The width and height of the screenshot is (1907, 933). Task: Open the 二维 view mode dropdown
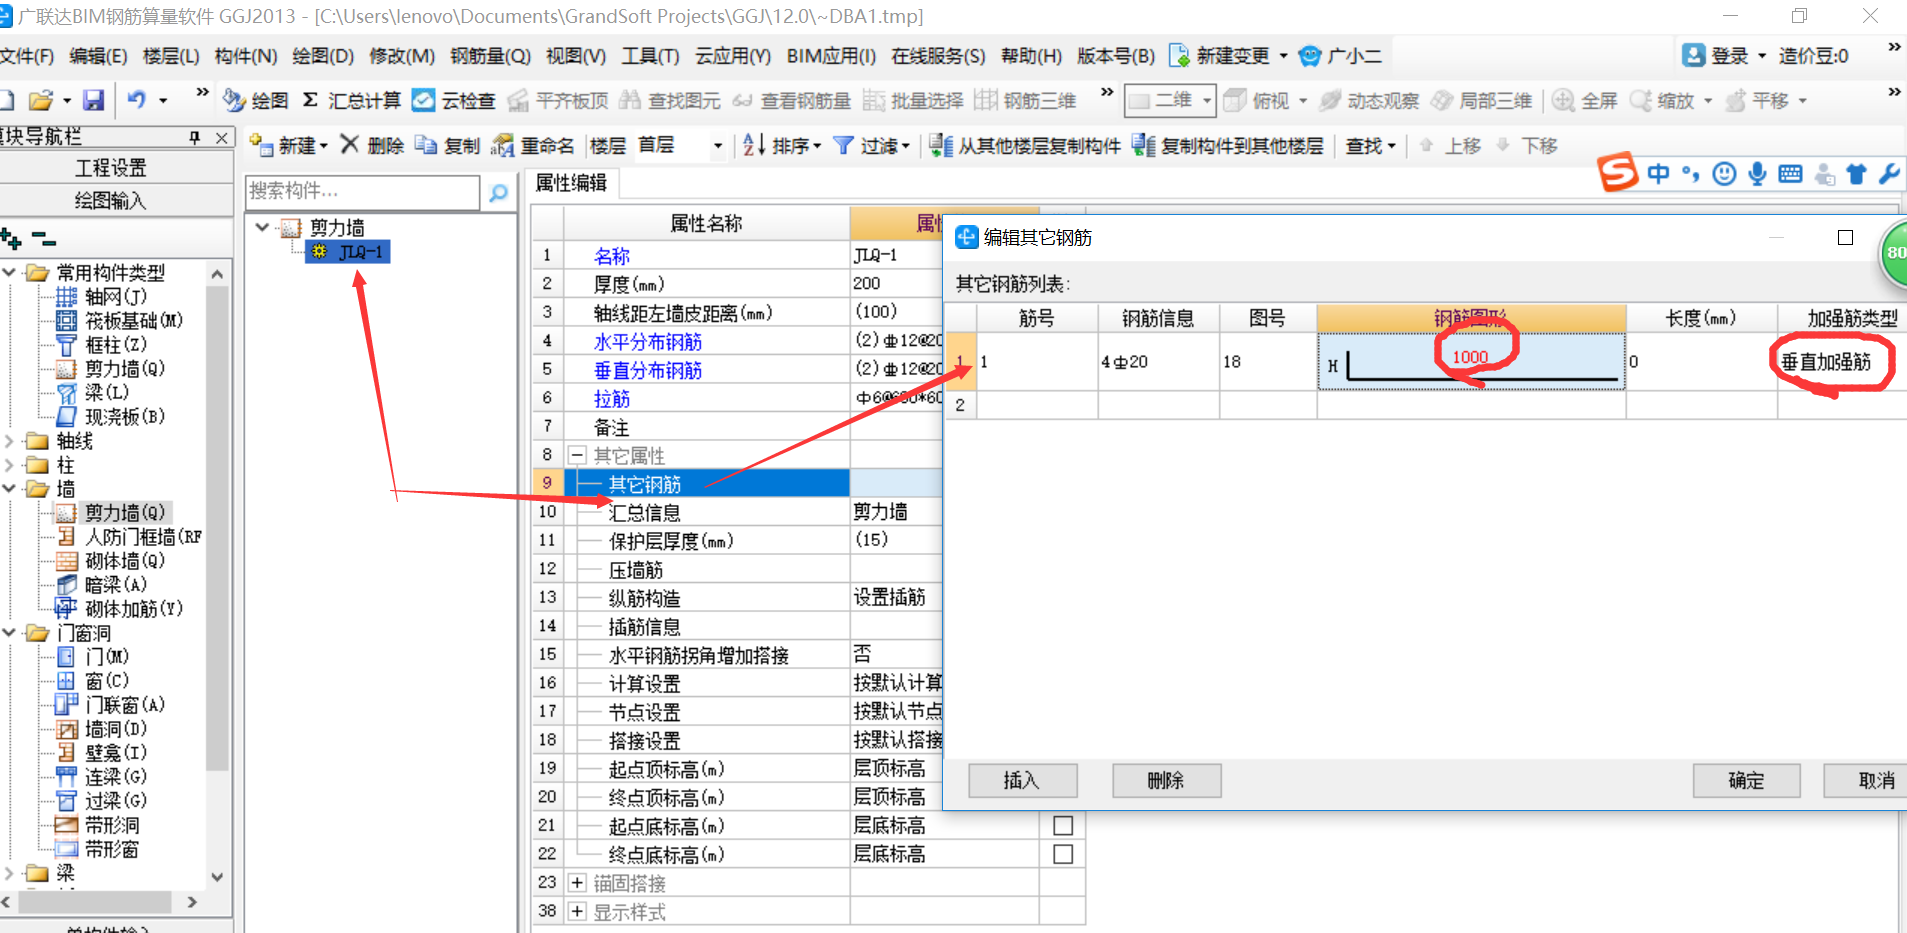point(1207,100)
